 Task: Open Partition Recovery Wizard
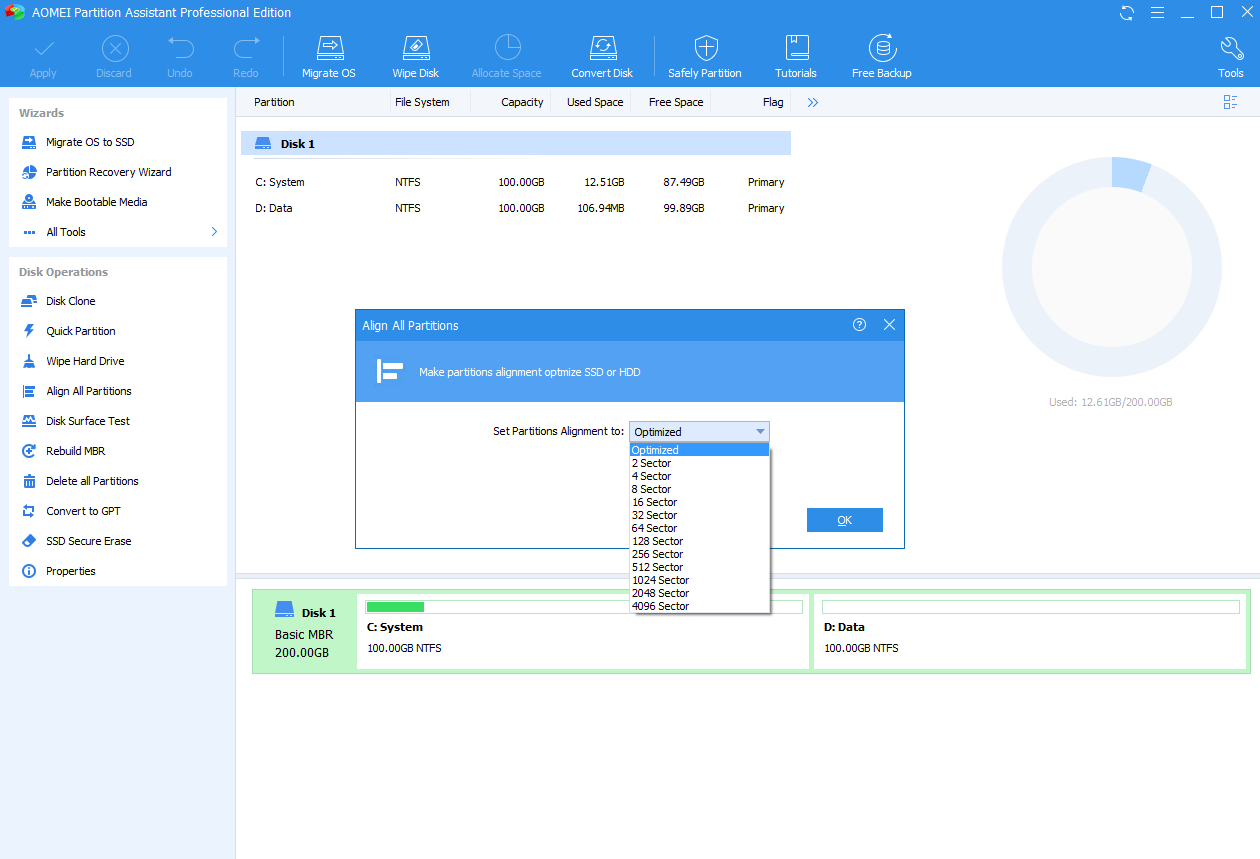pyautogui.click(x=108, y=172)
